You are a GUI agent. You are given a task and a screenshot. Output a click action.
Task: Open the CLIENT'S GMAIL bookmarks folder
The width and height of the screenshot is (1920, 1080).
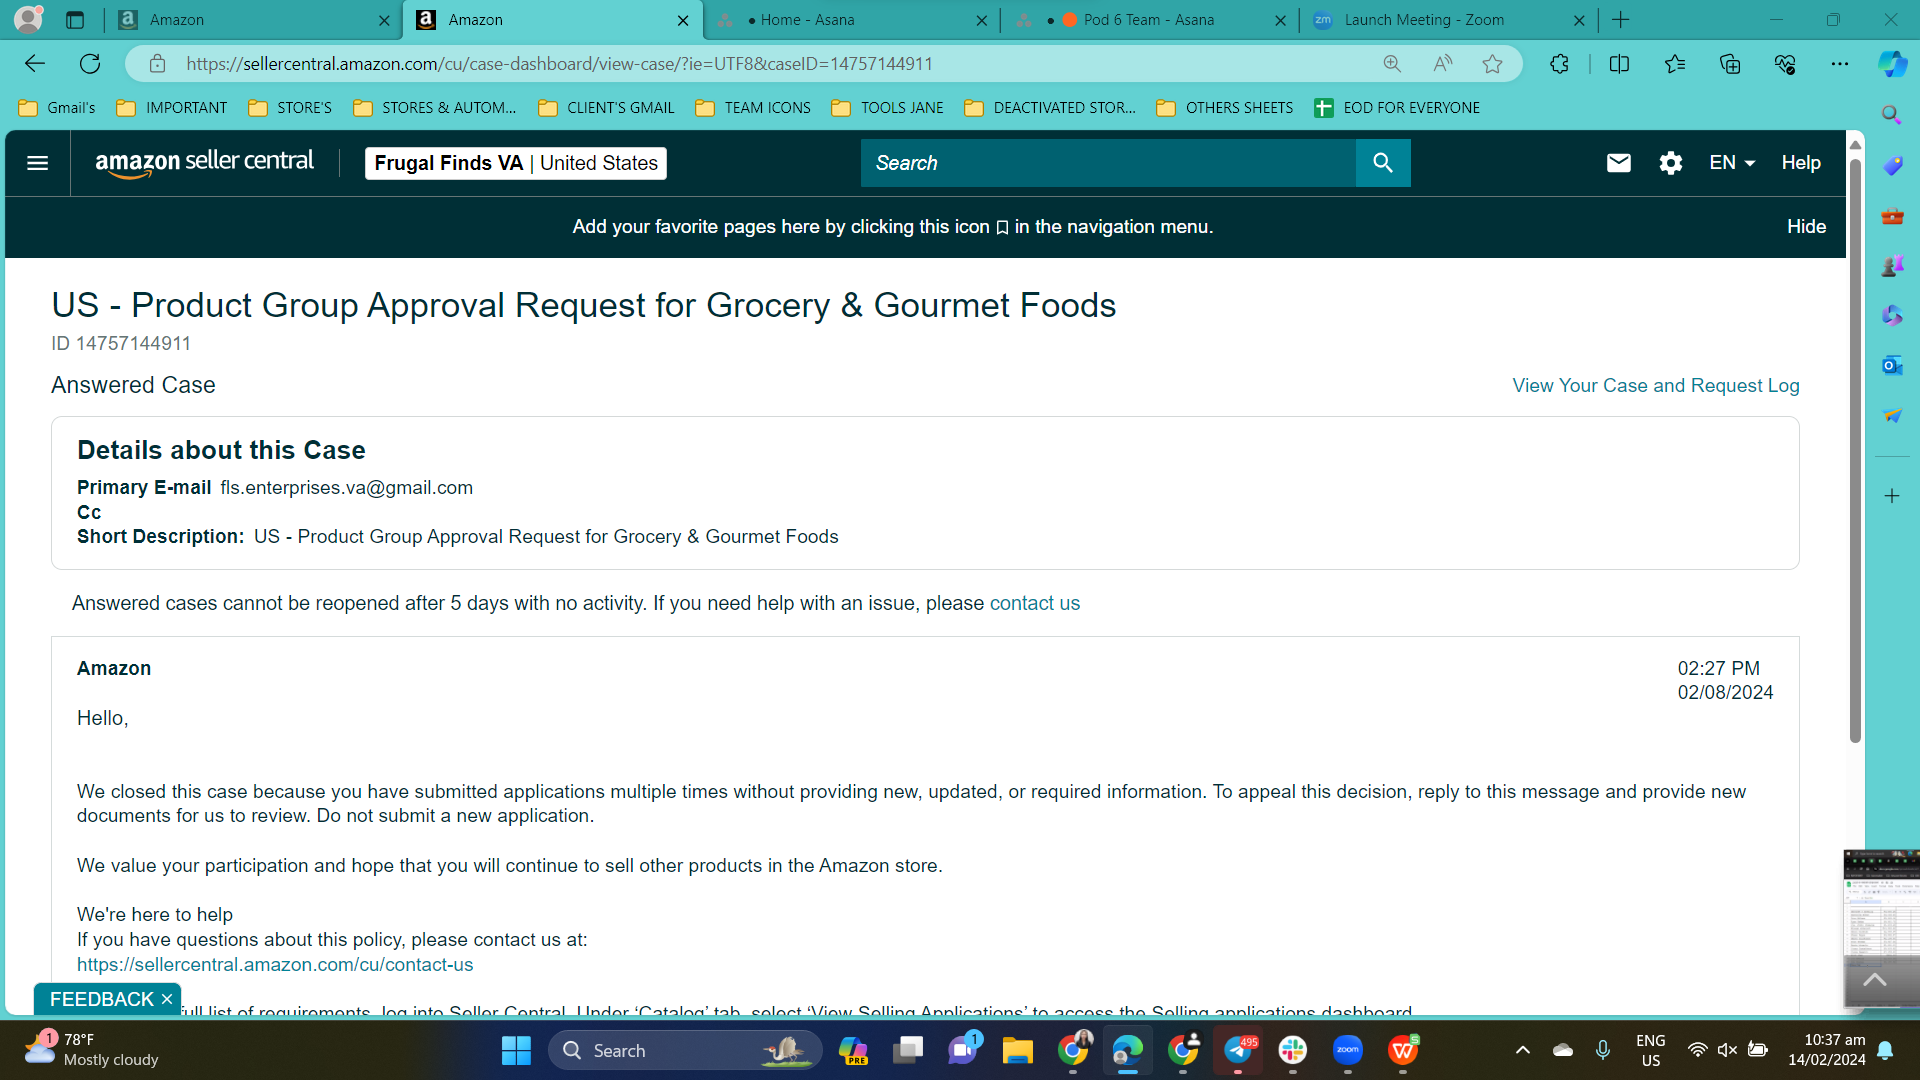point(606,108)
